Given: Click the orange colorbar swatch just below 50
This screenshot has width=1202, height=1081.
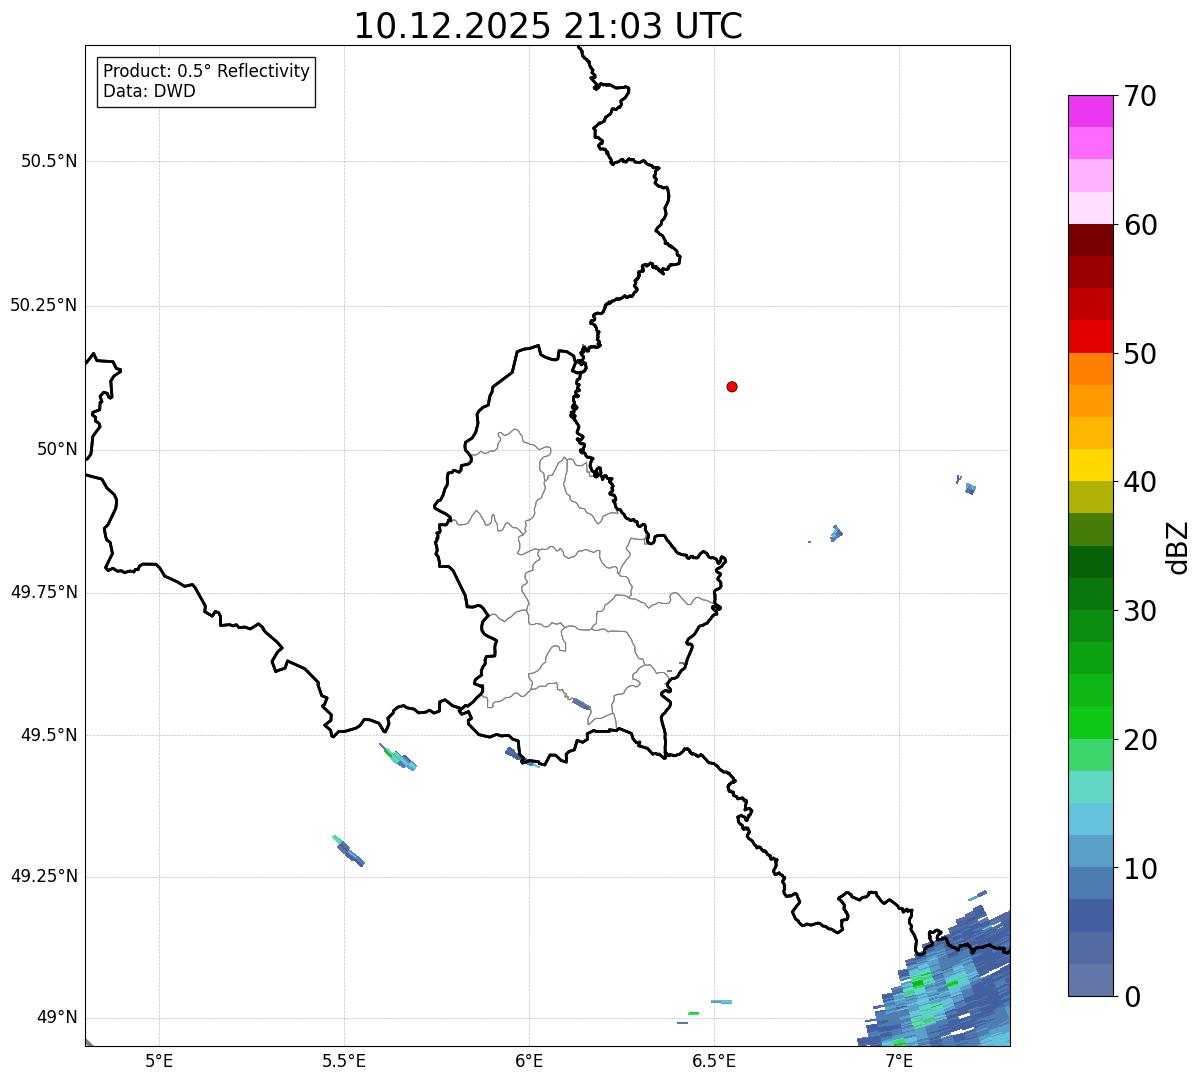Looking at the screenshot, I should tap(1090, 369).
